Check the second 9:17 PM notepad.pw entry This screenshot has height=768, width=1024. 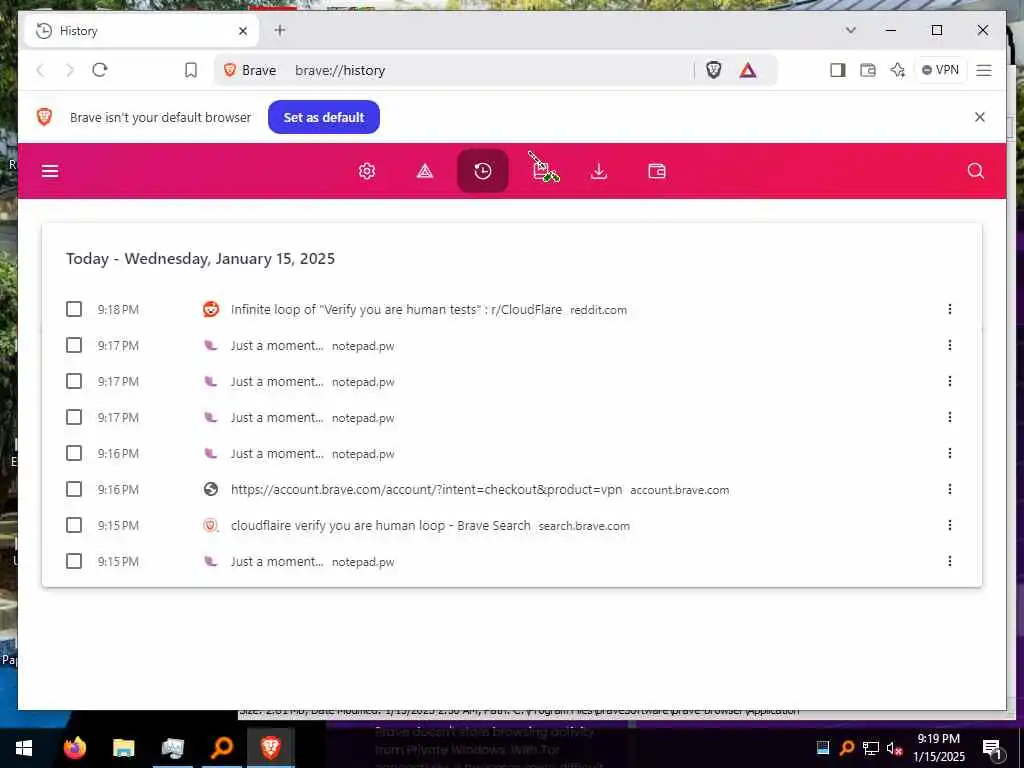74,381
